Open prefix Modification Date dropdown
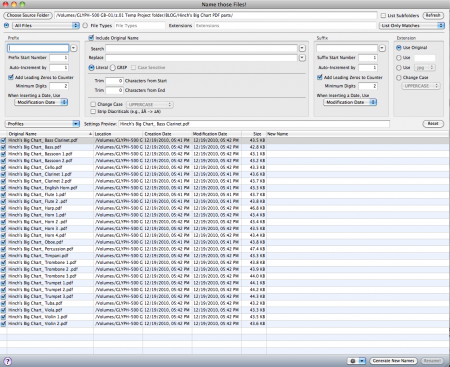The width and height of the screenshot is (450, 367). pos(41,102)
